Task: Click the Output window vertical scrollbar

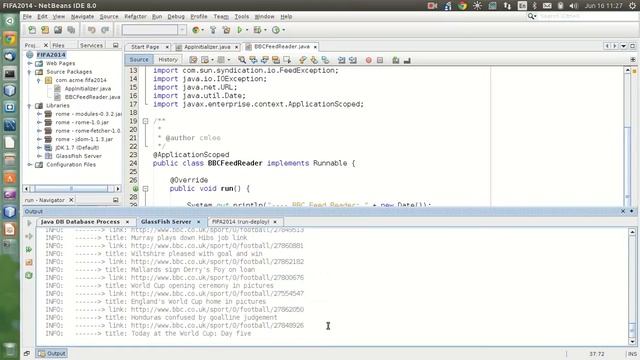Action: (x=632, y=286)
